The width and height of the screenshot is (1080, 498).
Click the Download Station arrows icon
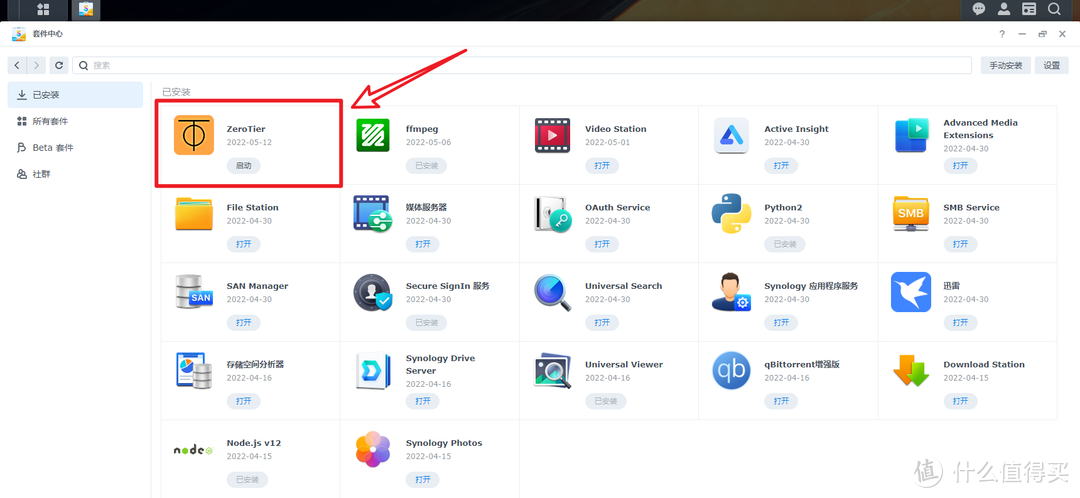(911, 371)
